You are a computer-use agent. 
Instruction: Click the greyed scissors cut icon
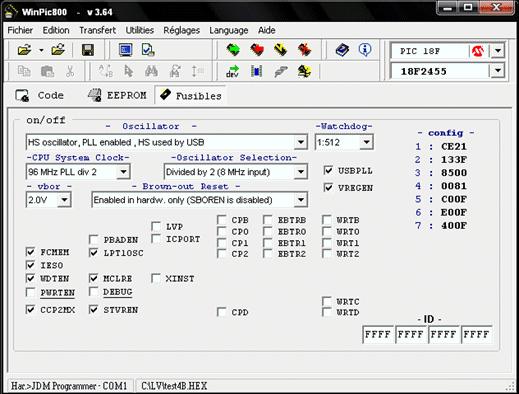pyautogui.click(x=70, y=71)
